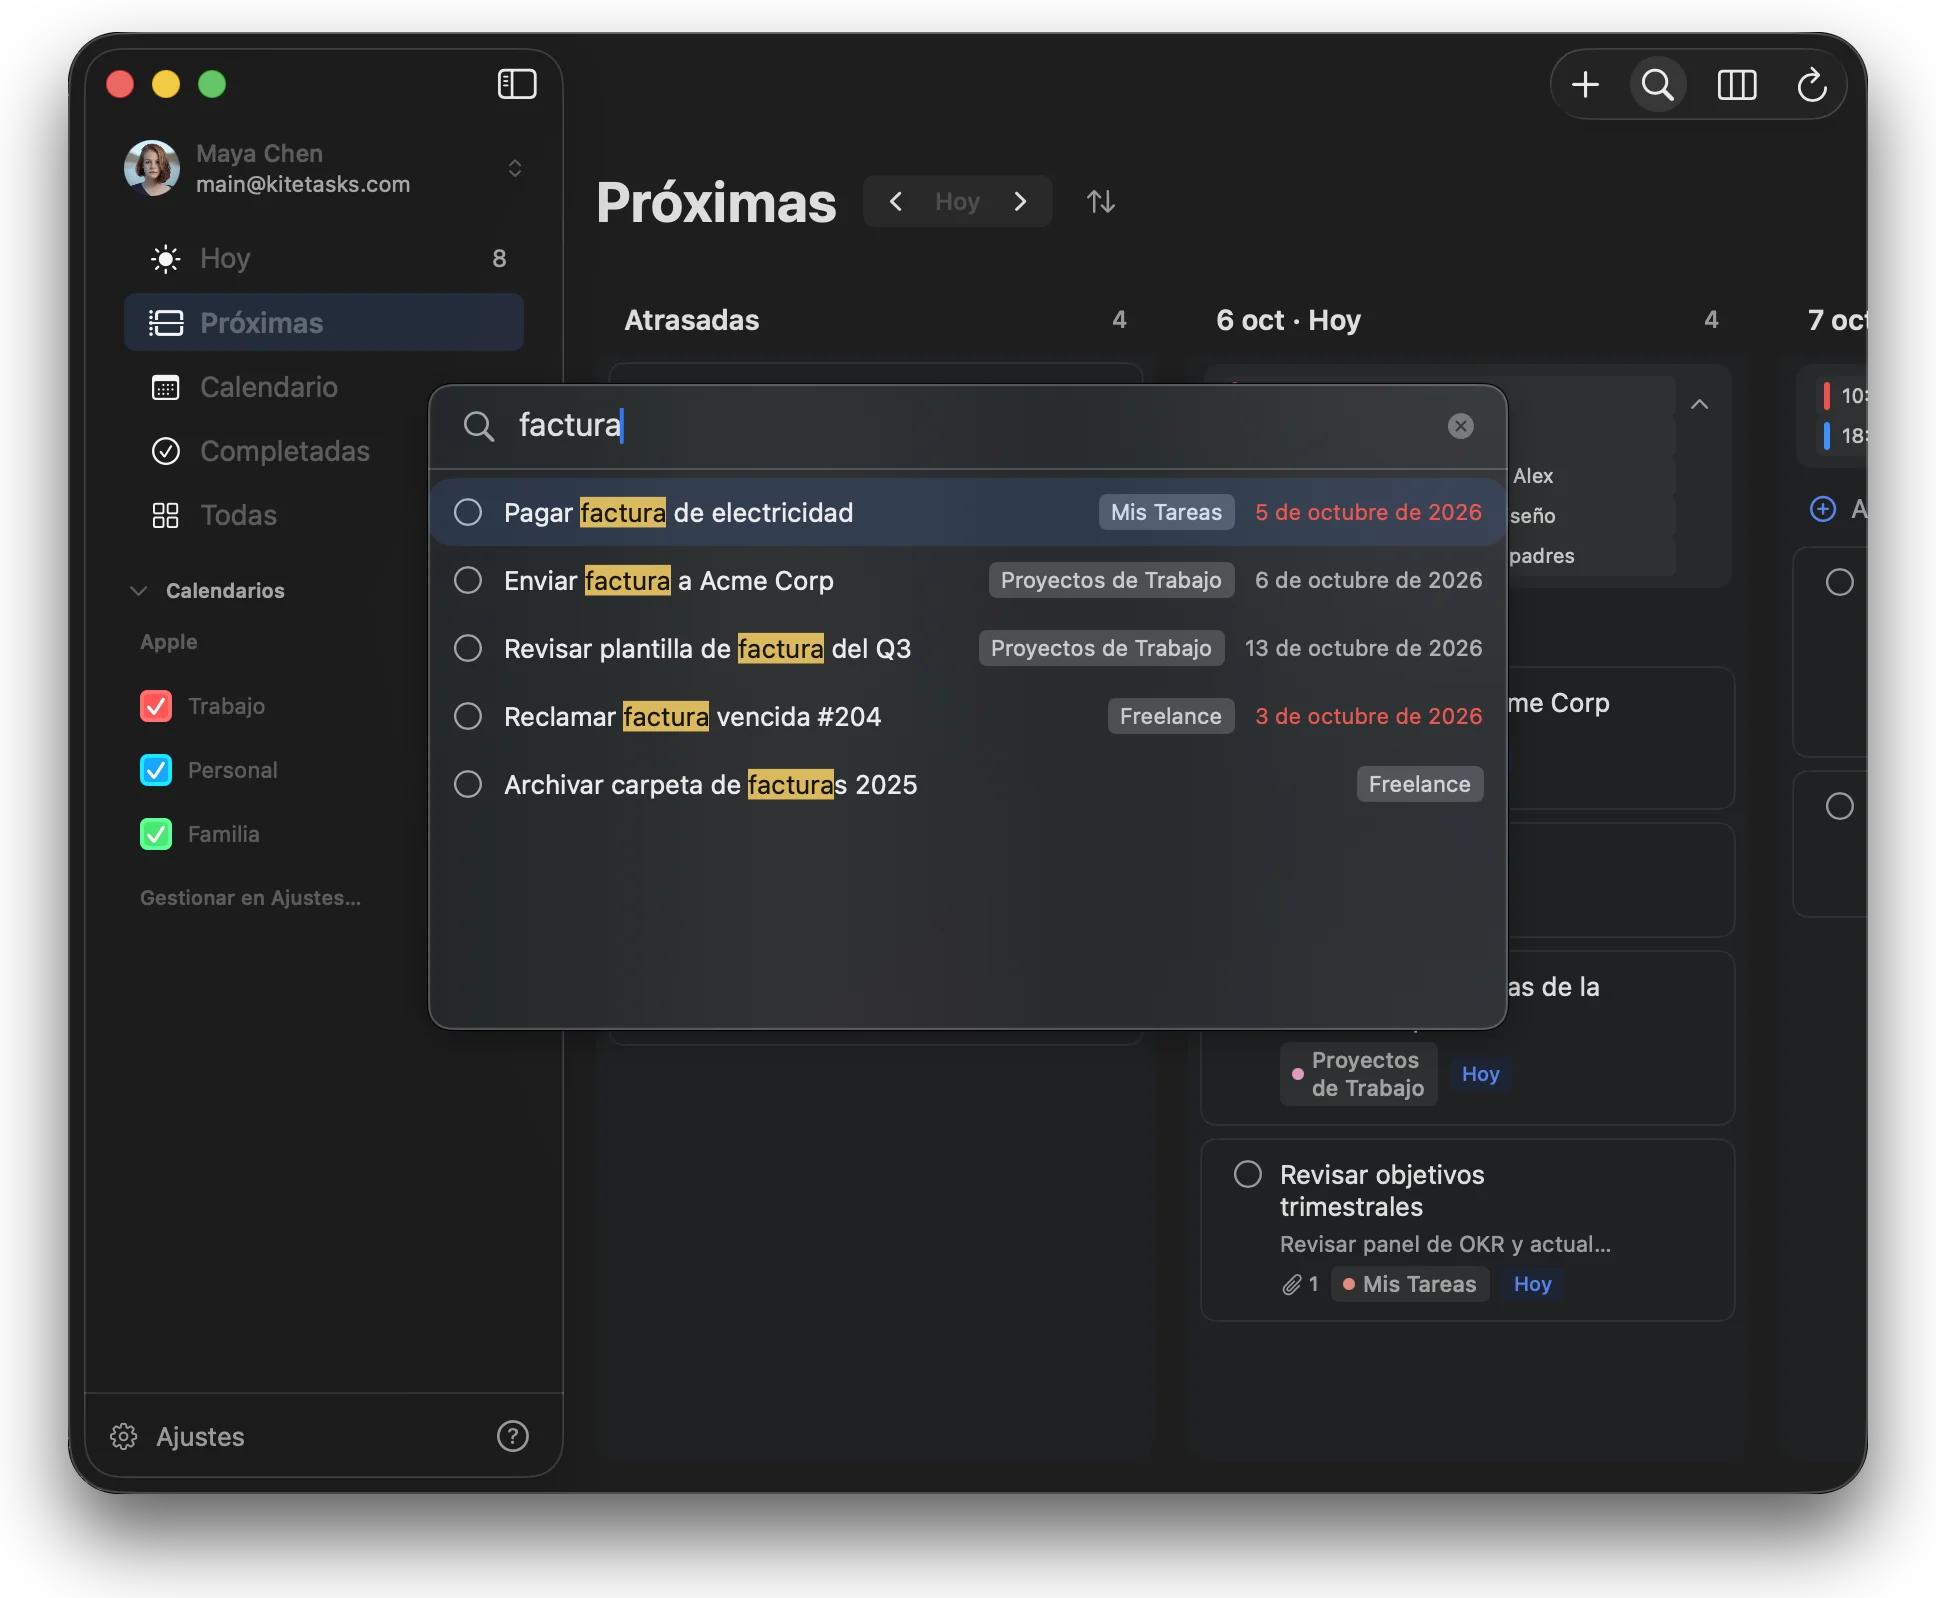The width and height of the screenshot is (1936, 1598).
Task: Open the search magnifier in toolbar
Action: click(x=1658, y=85)
